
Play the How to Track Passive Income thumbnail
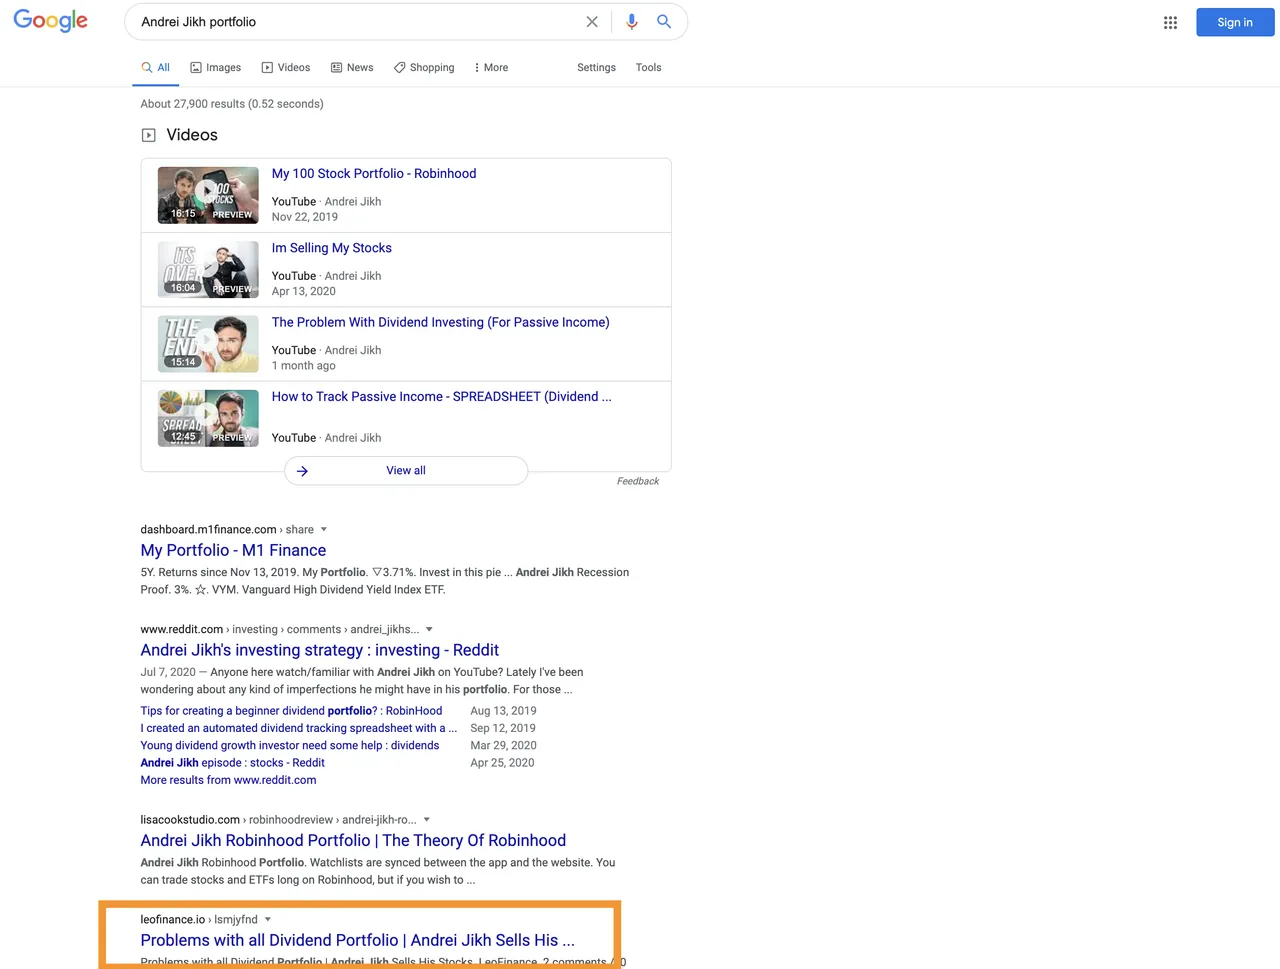click(x=208, y=418)
